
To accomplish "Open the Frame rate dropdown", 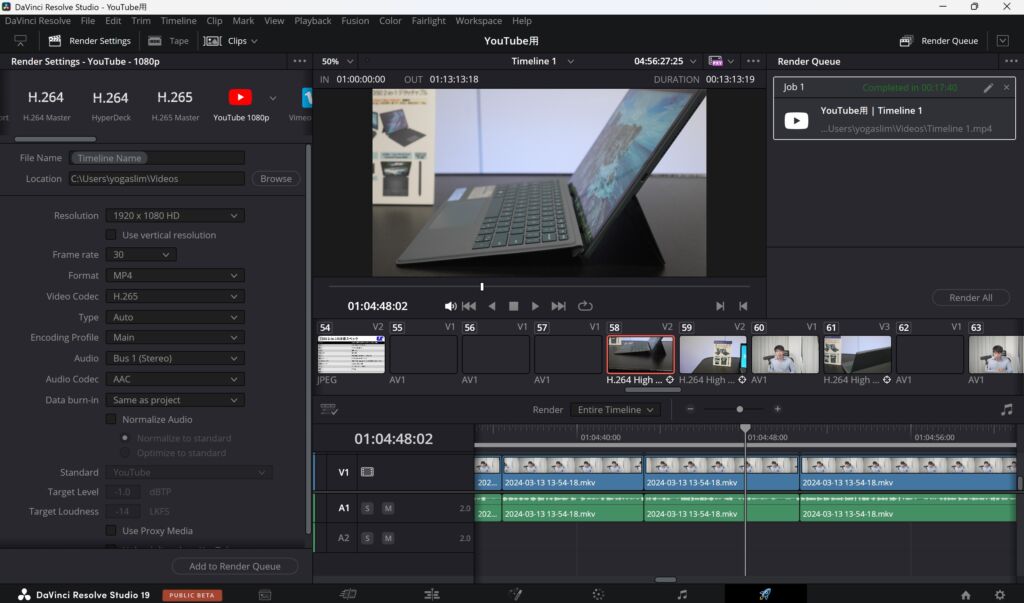I will [x=141, y=255].
